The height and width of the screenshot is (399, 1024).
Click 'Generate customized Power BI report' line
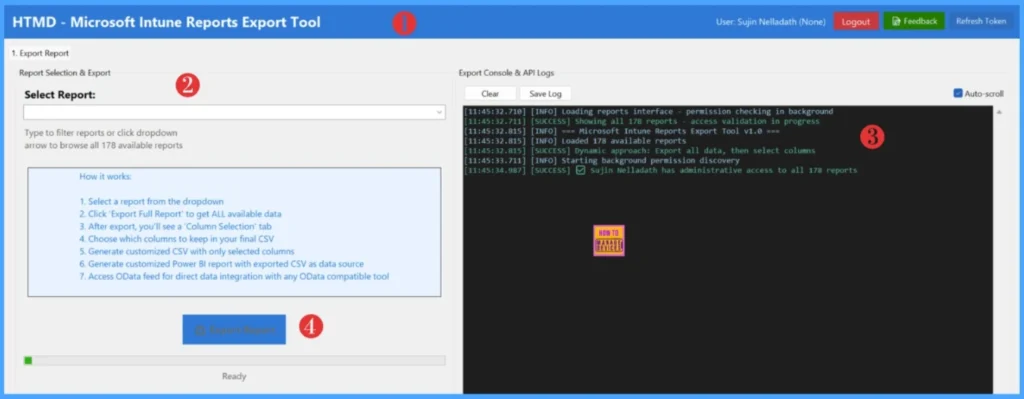click(x=221, y=263)
